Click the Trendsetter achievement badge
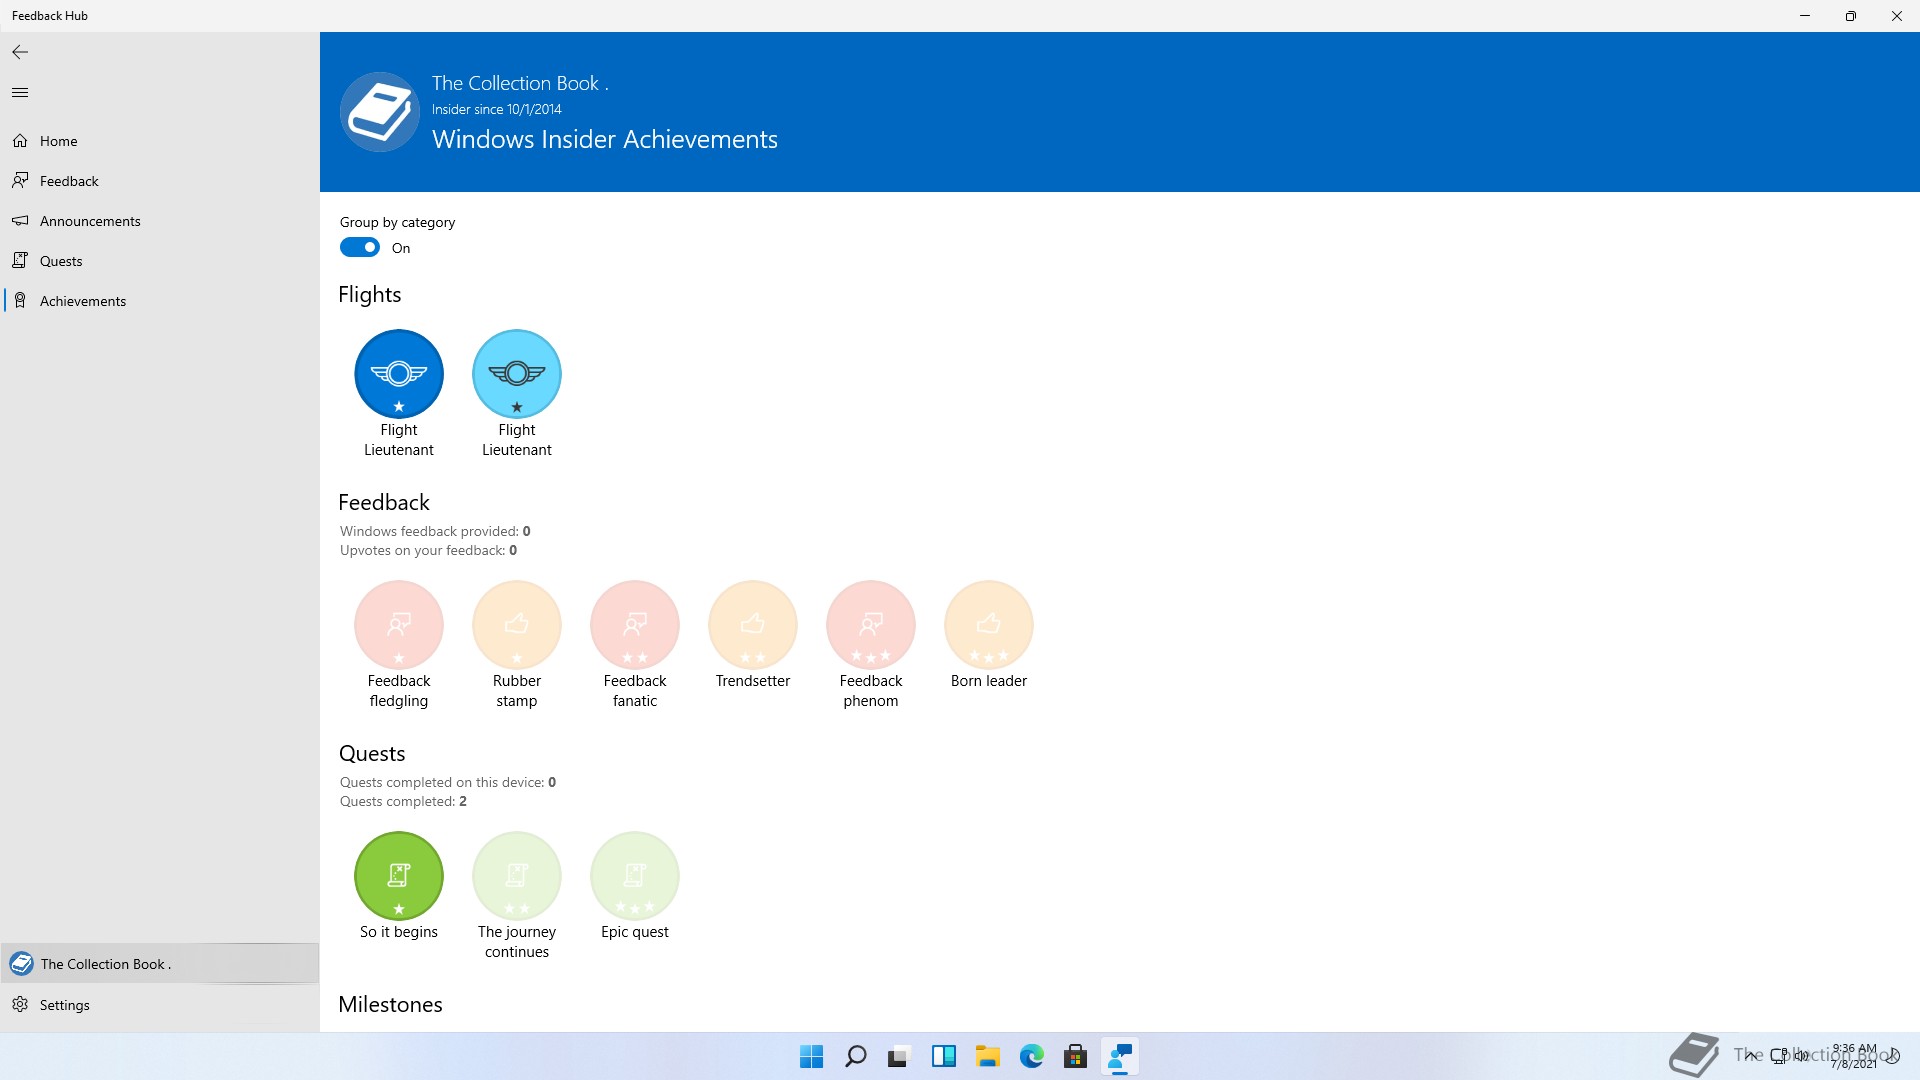Screen dimensions: 1920x1080 753,625
